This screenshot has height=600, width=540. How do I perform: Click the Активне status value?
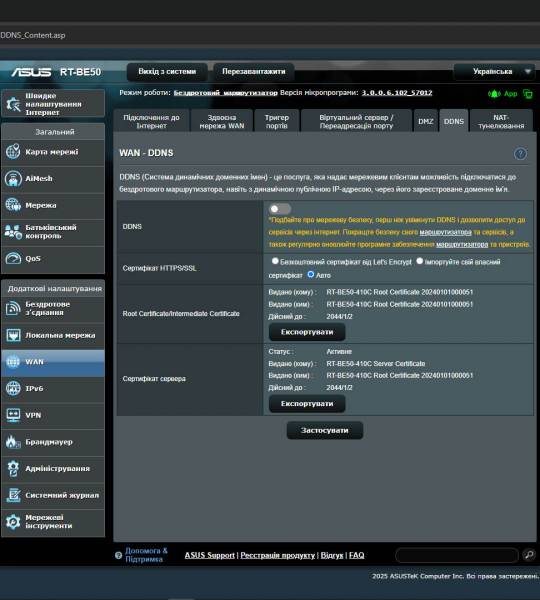point(339,351)
